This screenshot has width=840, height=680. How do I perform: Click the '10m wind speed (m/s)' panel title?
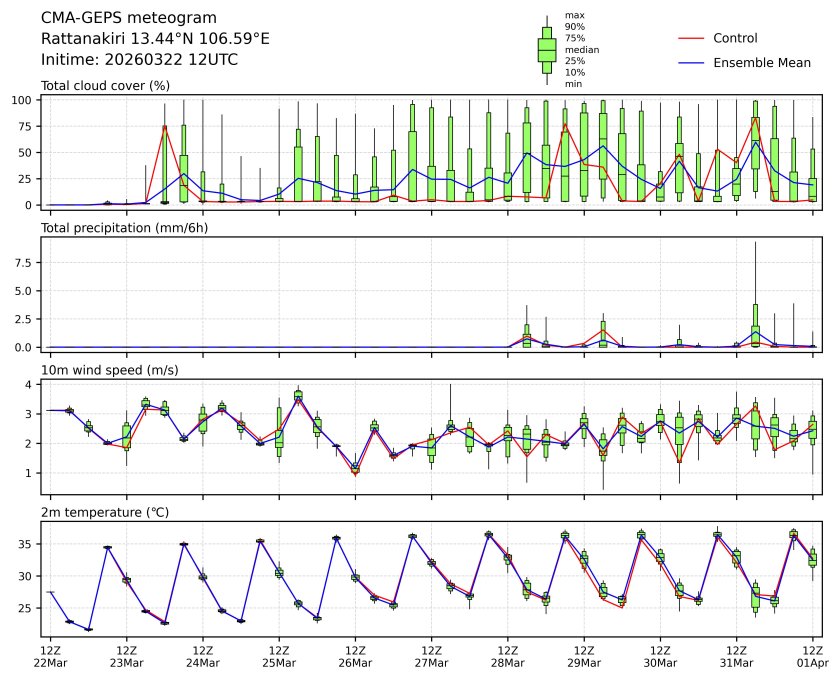tap(109, 370)
